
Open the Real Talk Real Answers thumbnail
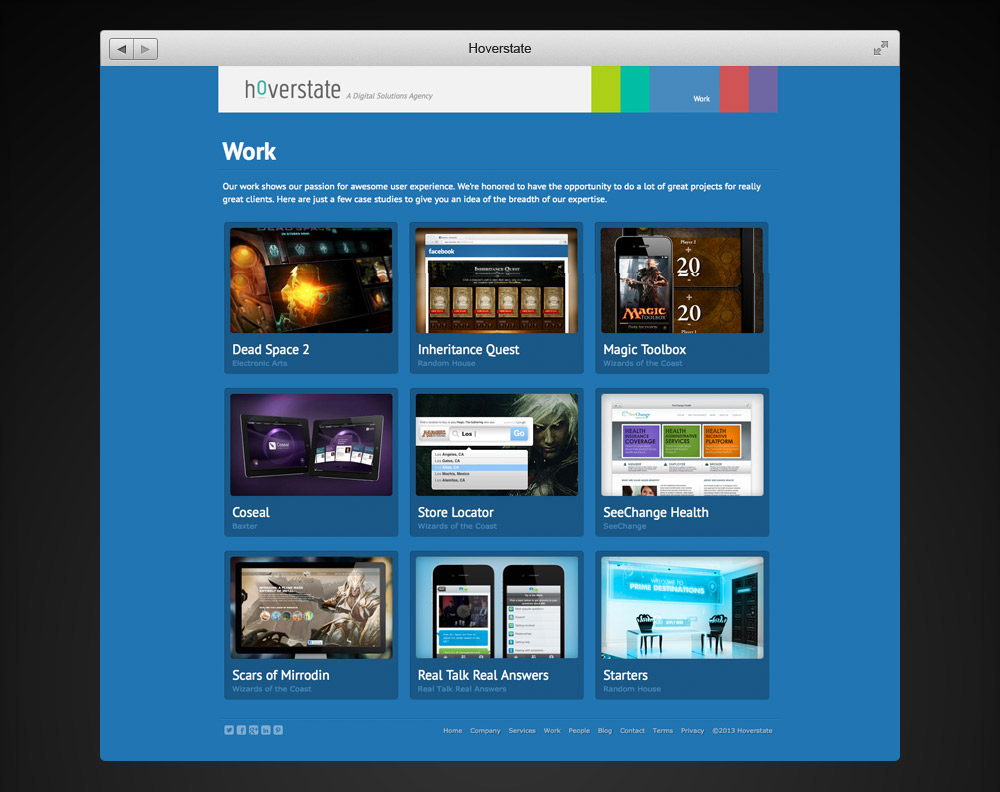tap(497, 608)
